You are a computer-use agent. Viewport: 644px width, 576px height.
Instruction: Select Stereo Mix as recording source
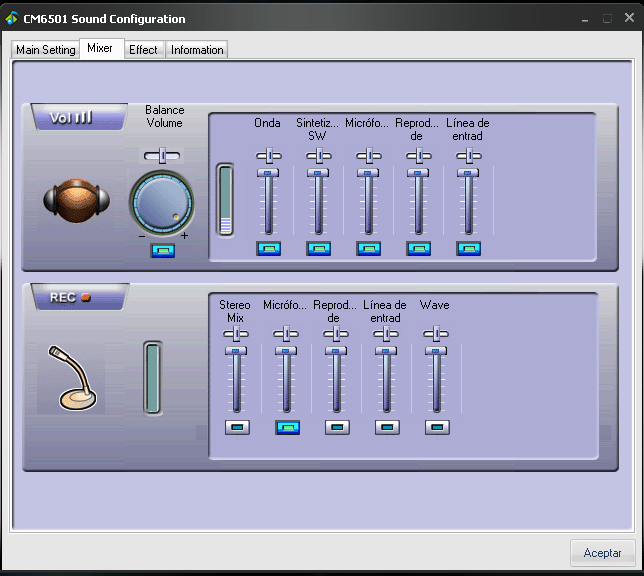tap(237, 427)
